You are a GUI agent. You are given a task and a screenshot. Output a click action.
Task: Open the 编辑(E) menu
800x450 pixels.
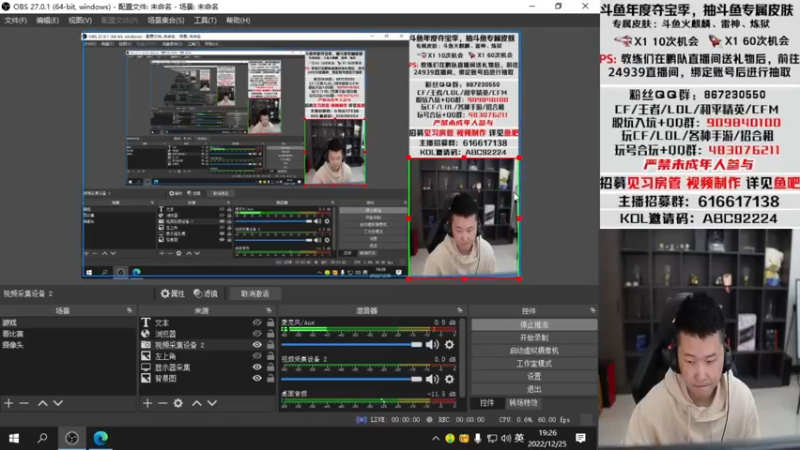[x=47, y=20]
